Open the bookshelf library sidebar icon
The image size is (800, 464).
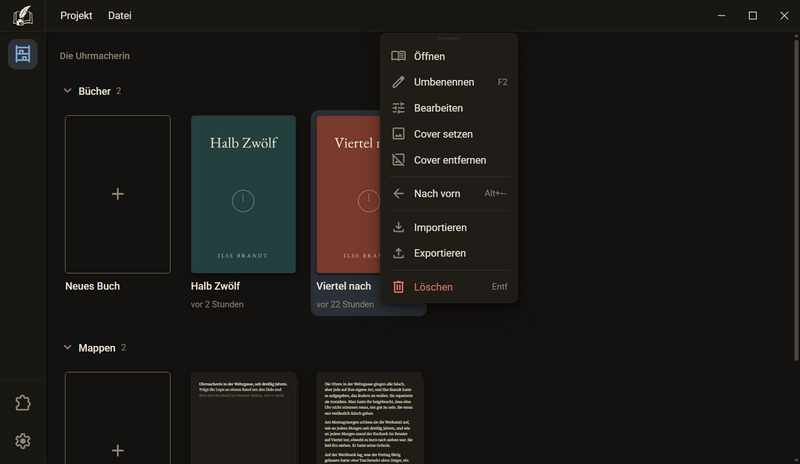point(22,54)
